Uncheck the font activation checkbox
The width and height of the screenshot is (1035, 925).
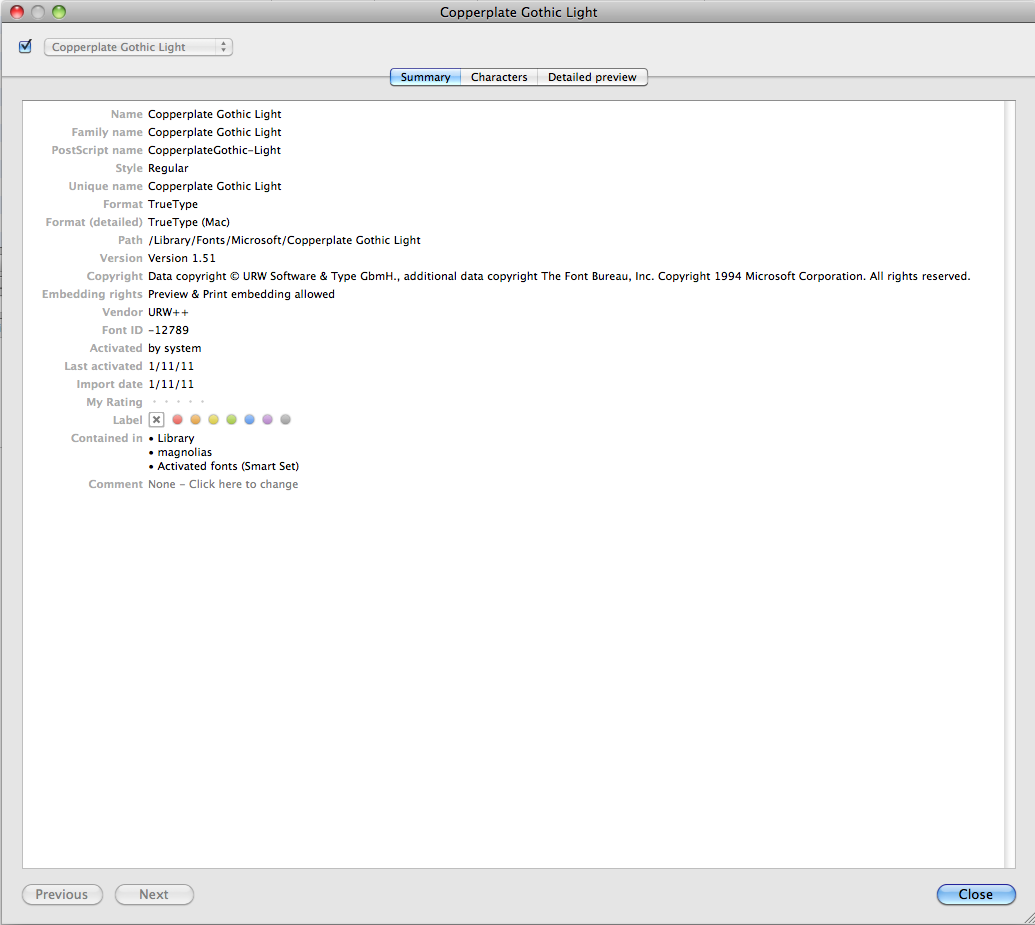click(26, 46)
